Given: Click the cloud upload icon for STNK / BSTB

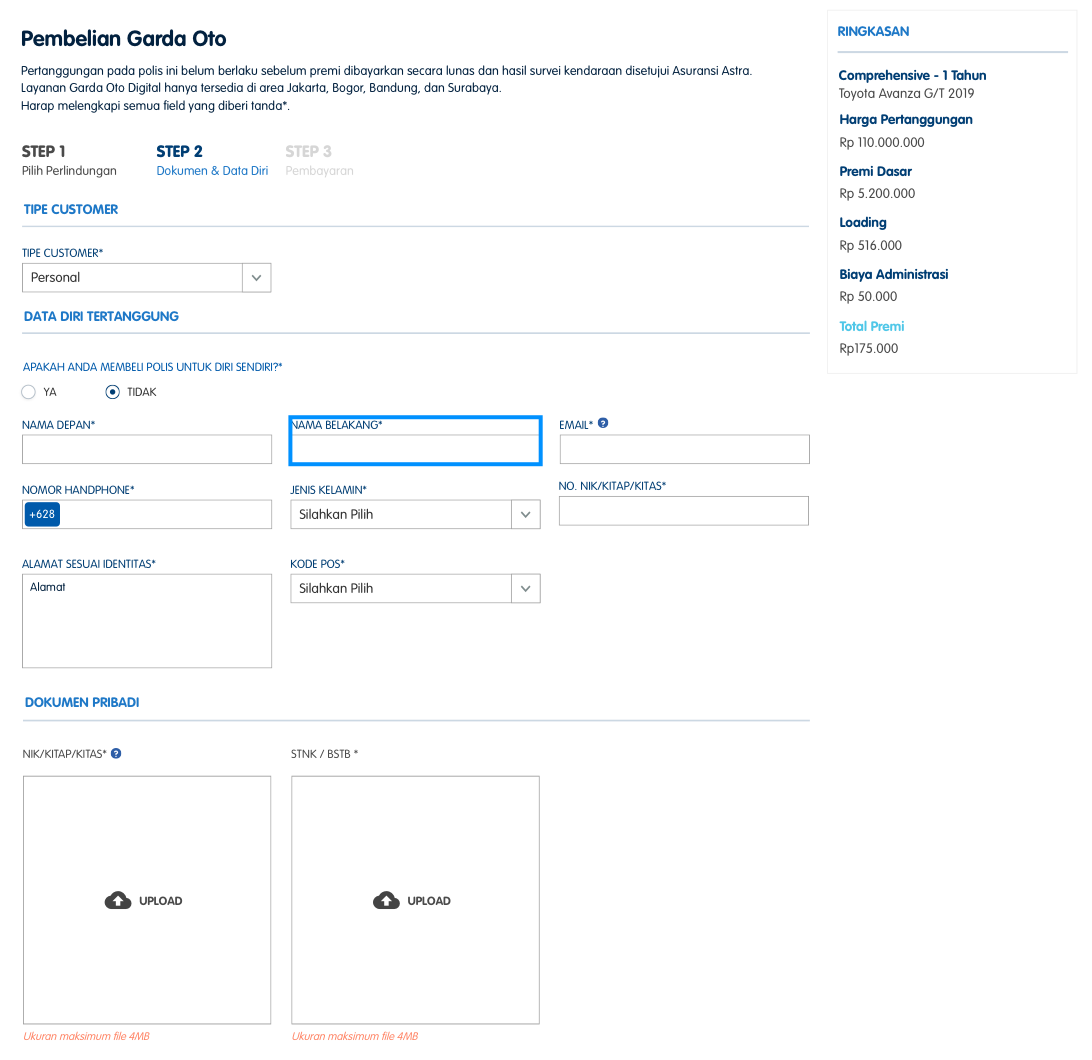Looking at the screenshot, I should click(x=386, y=900).
